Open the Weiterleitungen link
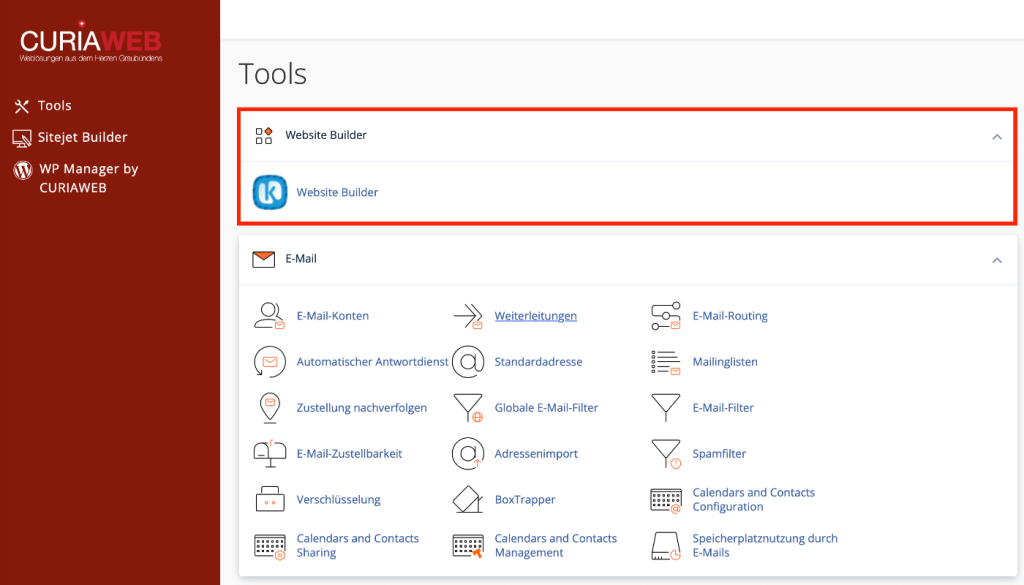This screenshot has width=1024, height=585. pyautogui.click(x=536, y=316)
